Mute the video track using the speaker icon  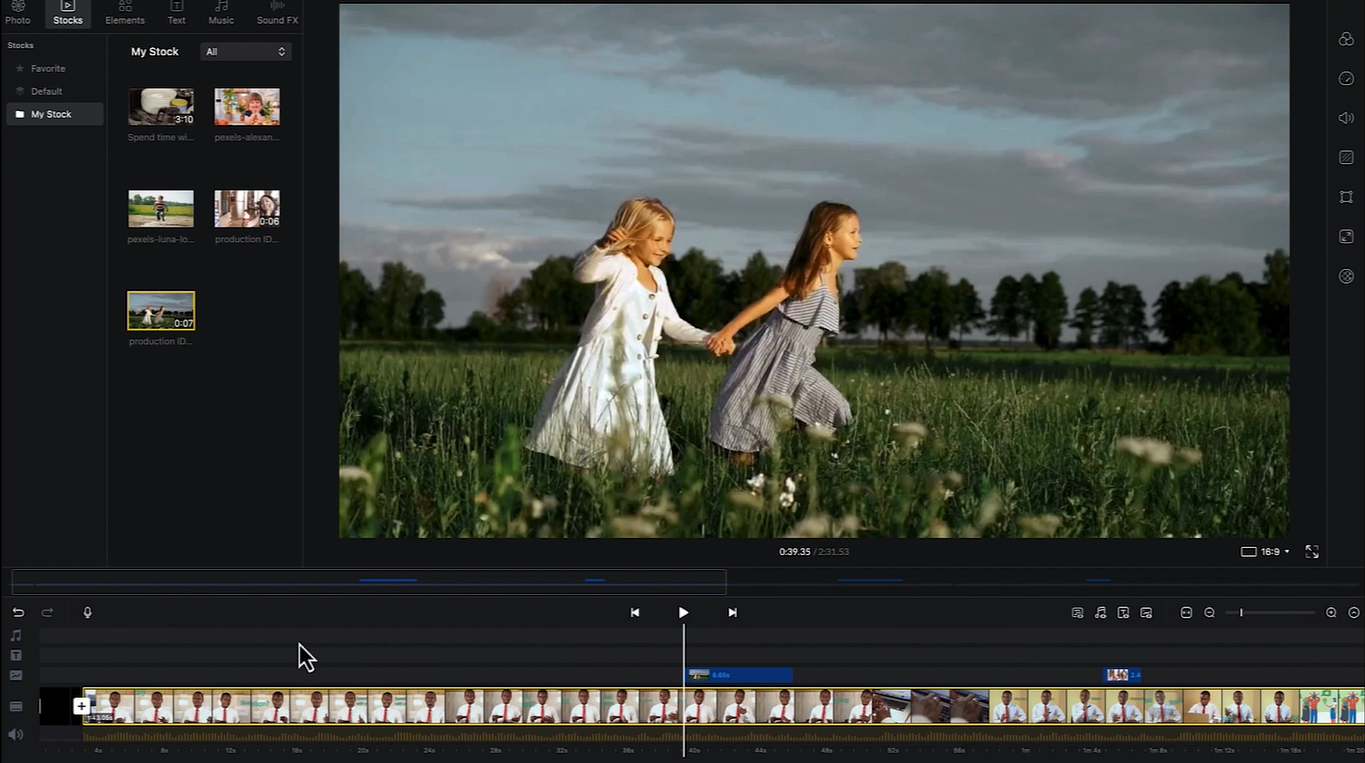pyautogui.click(x=15, y=733)
